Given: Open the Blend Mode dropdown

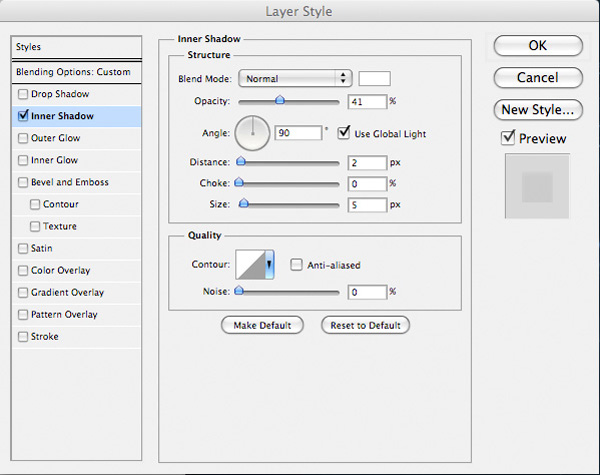Looking at the screenshot, I should (x=295, y=78).
